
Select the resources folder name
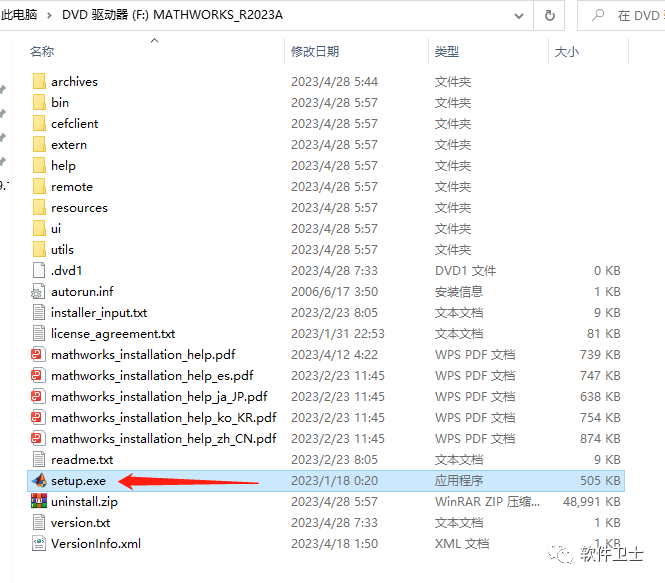pos(79,208)
